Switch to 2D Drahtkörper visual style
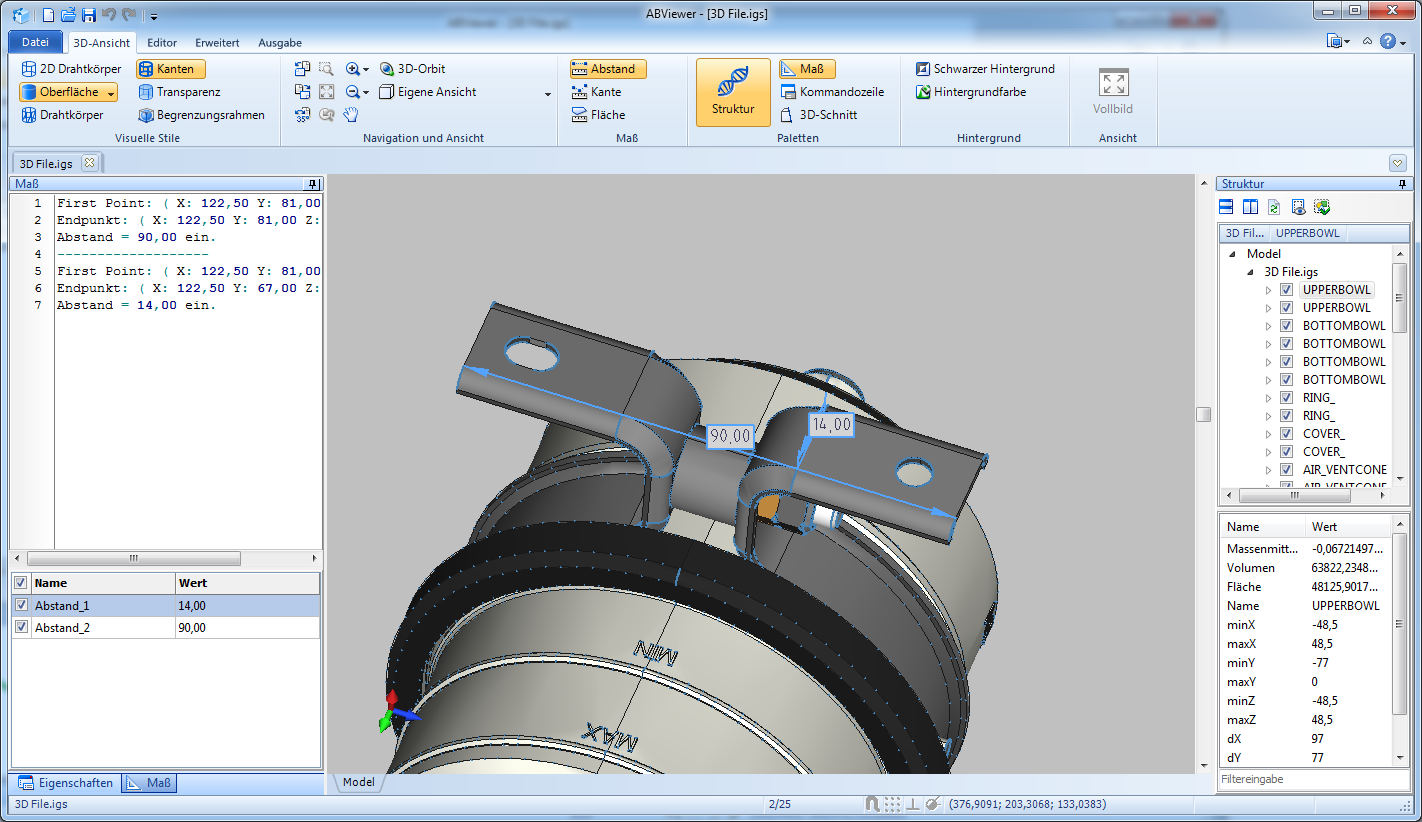 point(71,69)
